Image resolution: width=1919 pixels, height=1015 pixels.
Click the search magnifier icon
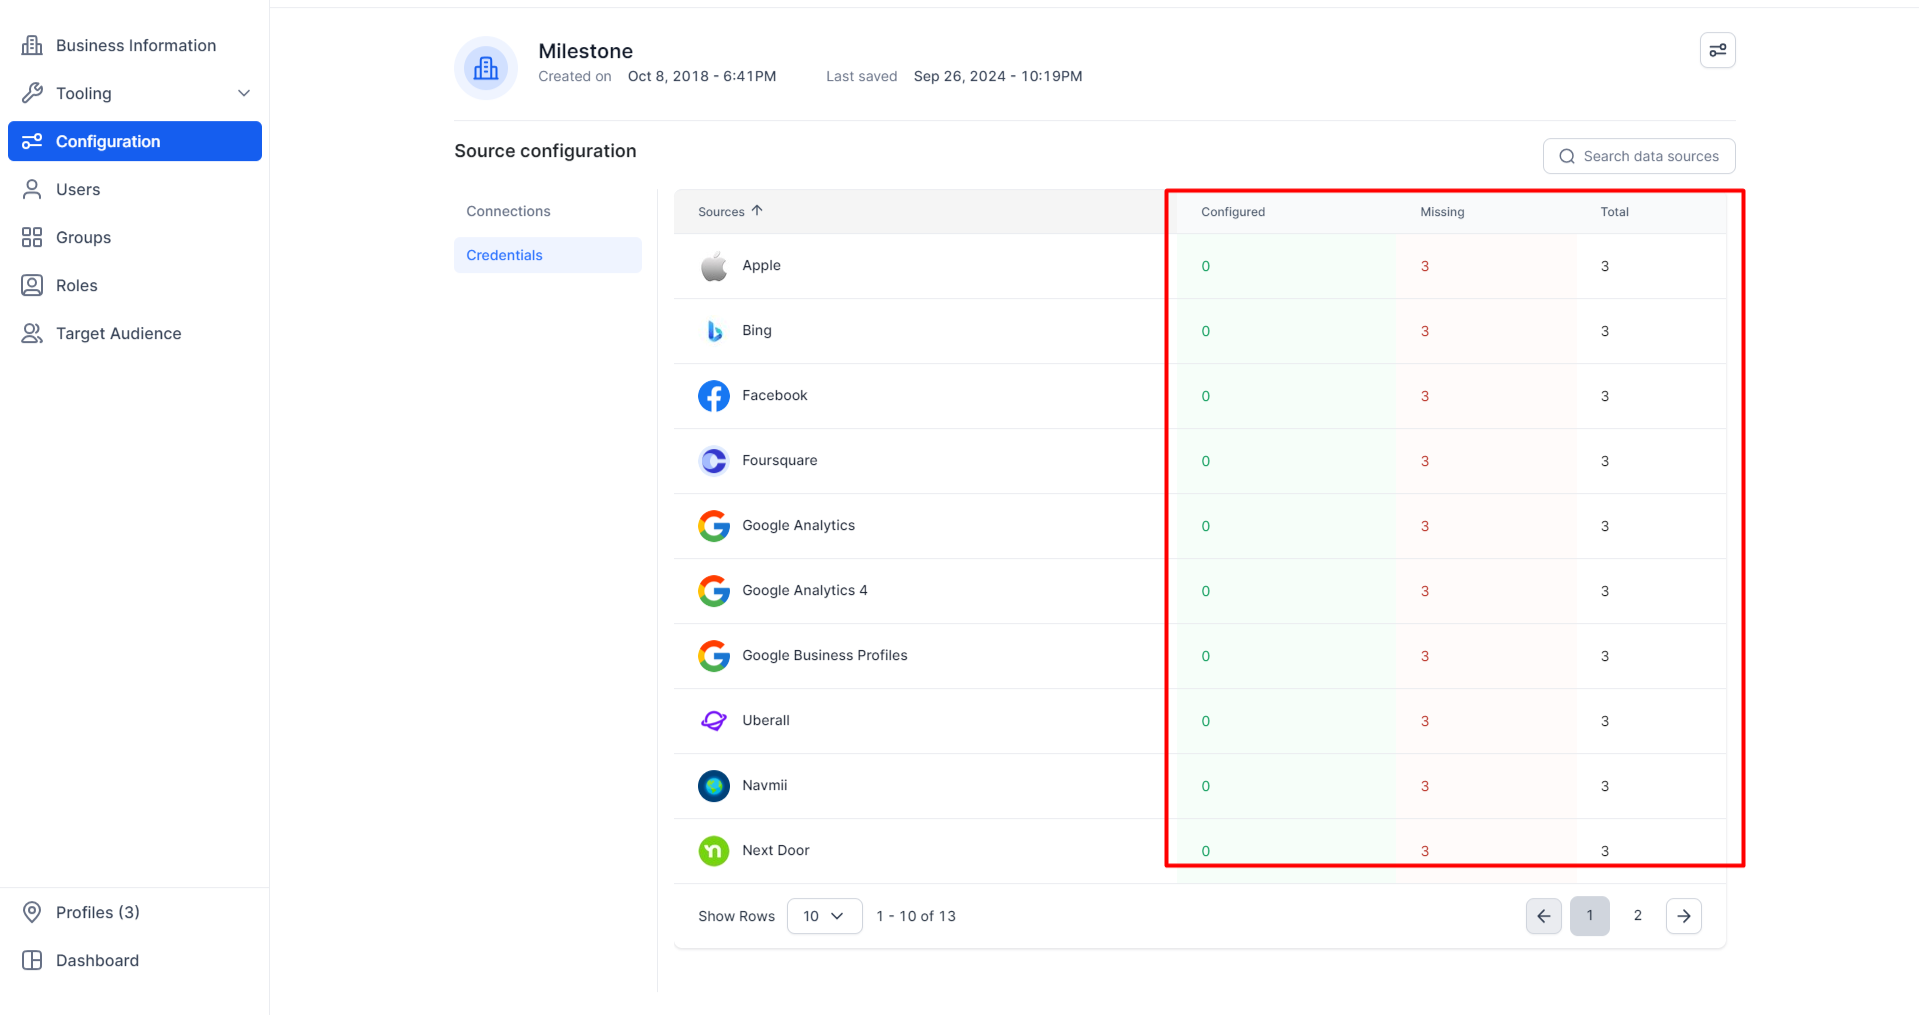coord(1567,156)
